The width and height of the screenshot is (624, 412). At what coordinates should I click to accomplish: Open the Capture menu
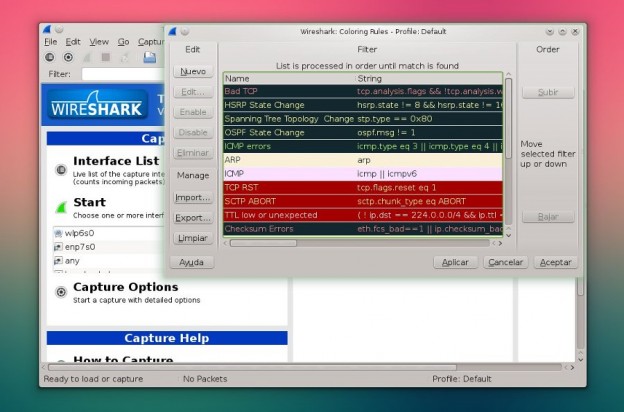pos(151,42)
